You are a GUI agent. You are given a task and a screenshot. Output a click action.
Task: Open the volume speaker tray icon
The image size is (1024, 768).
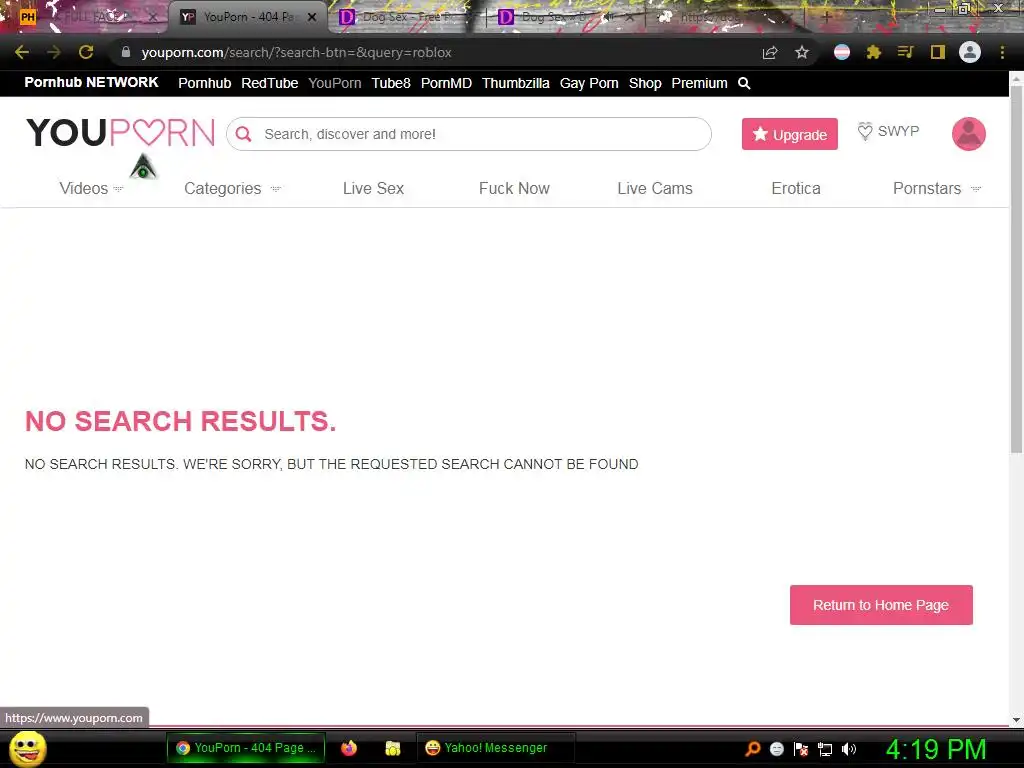coord(849,748)
